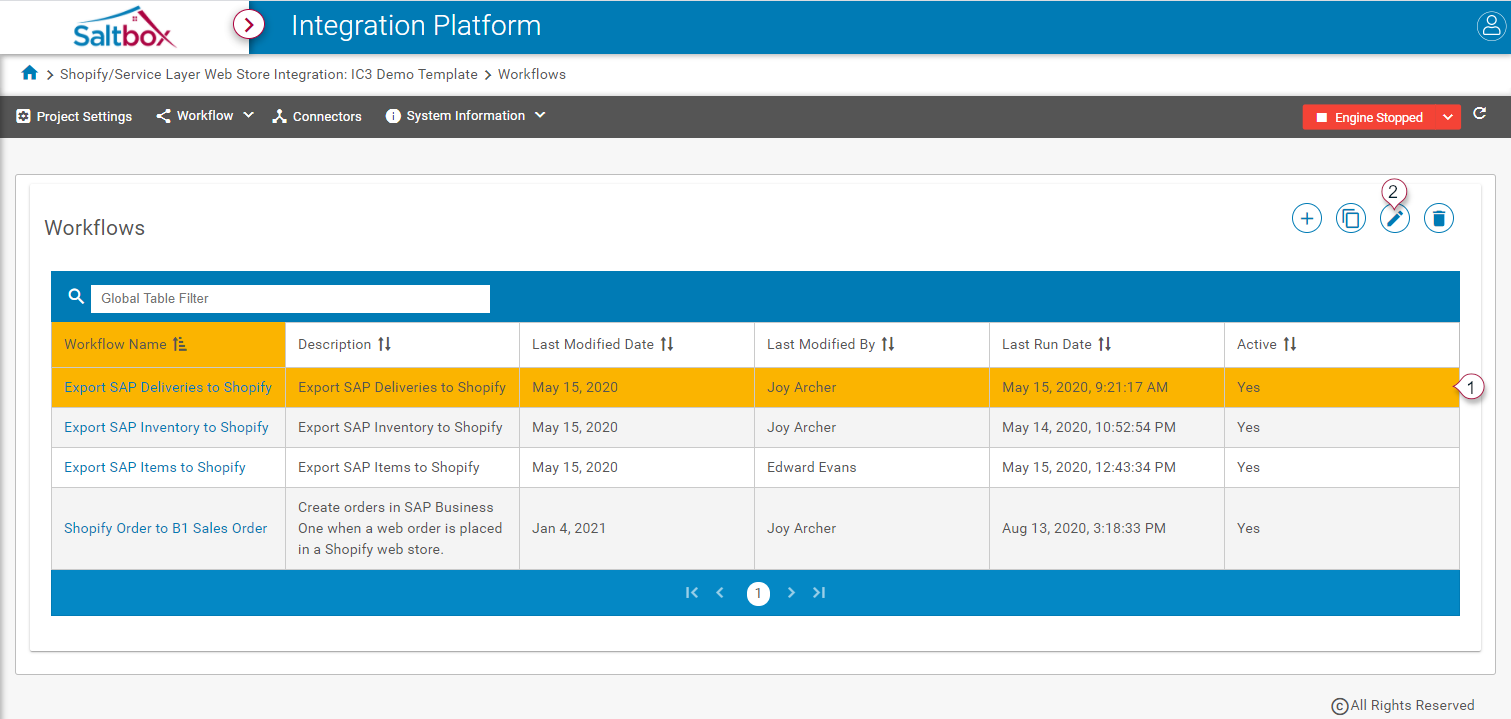Click the Workflow share icon
Screen dimensions: 1511x719
(x=163, y=116)
